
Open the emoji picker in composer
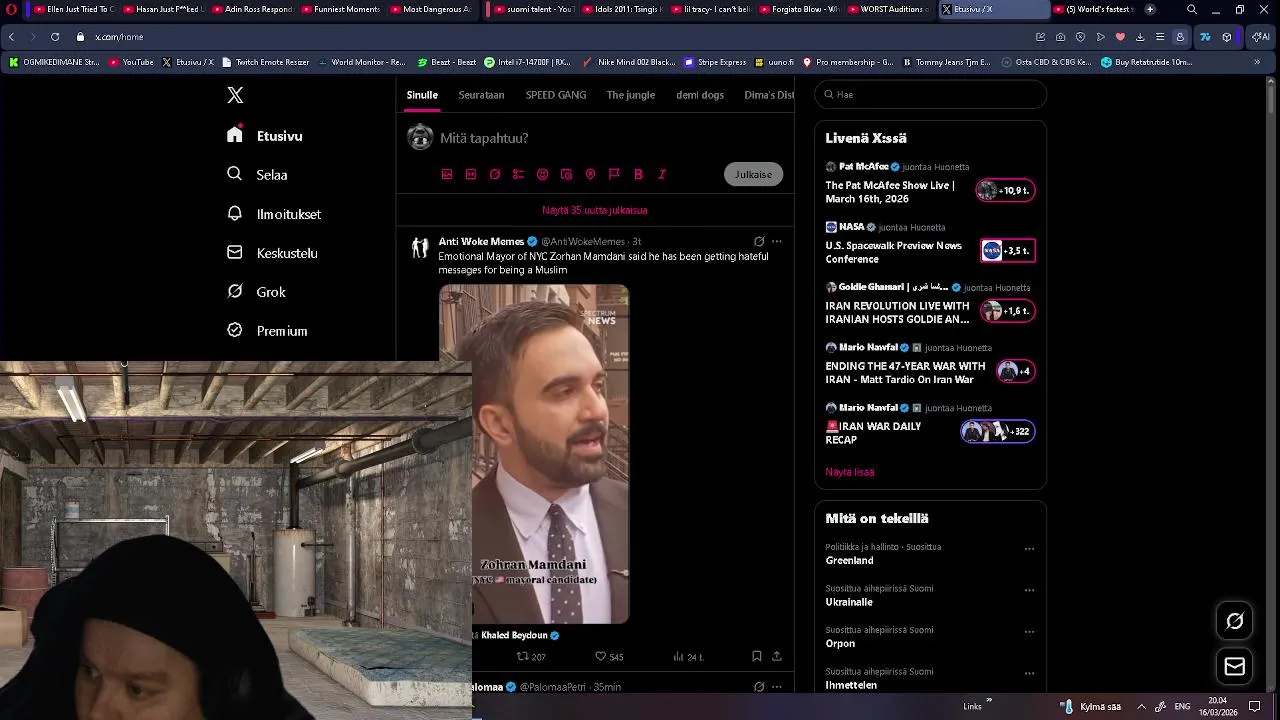pos(543,174)
